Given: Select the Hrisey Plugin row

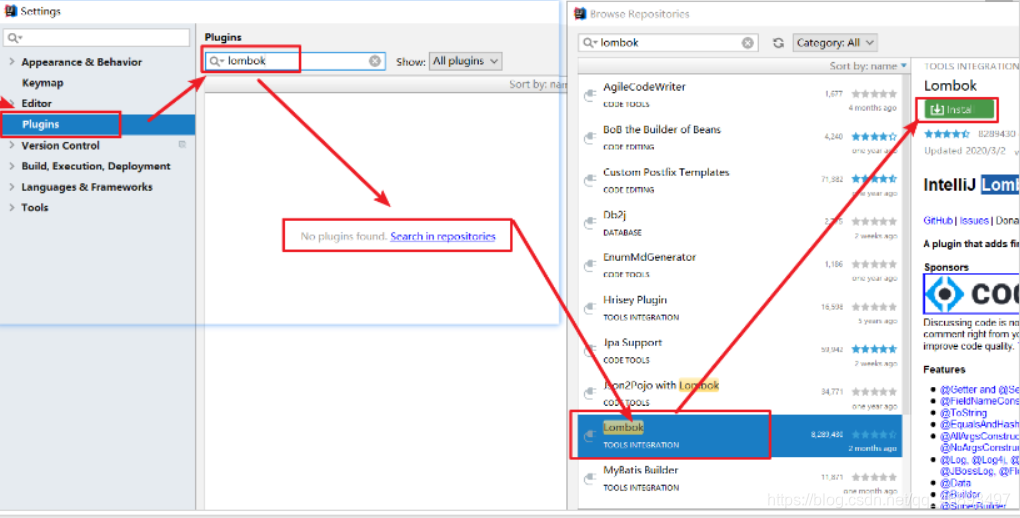Looking at the screenshot, I should [x=740, y=308].
